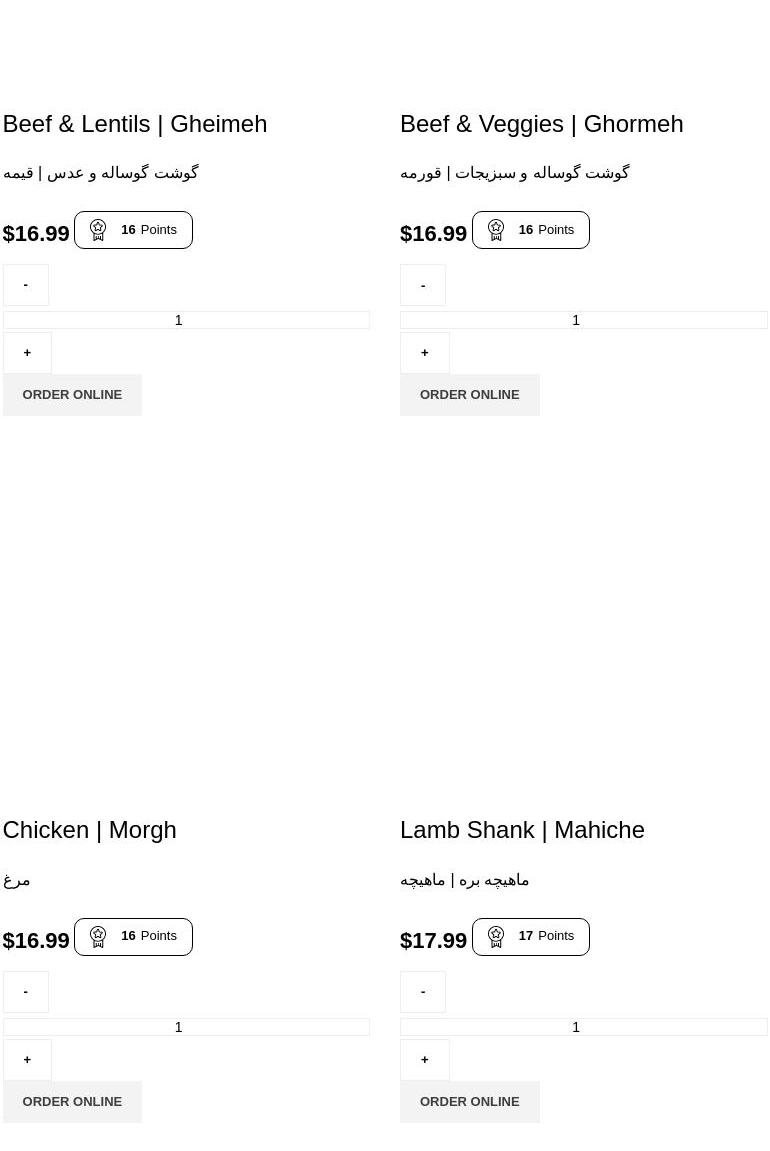Order Beef & Lentils Gheimeh online
The width and height of the screenshot is (770, 1151).
(72, 395)
